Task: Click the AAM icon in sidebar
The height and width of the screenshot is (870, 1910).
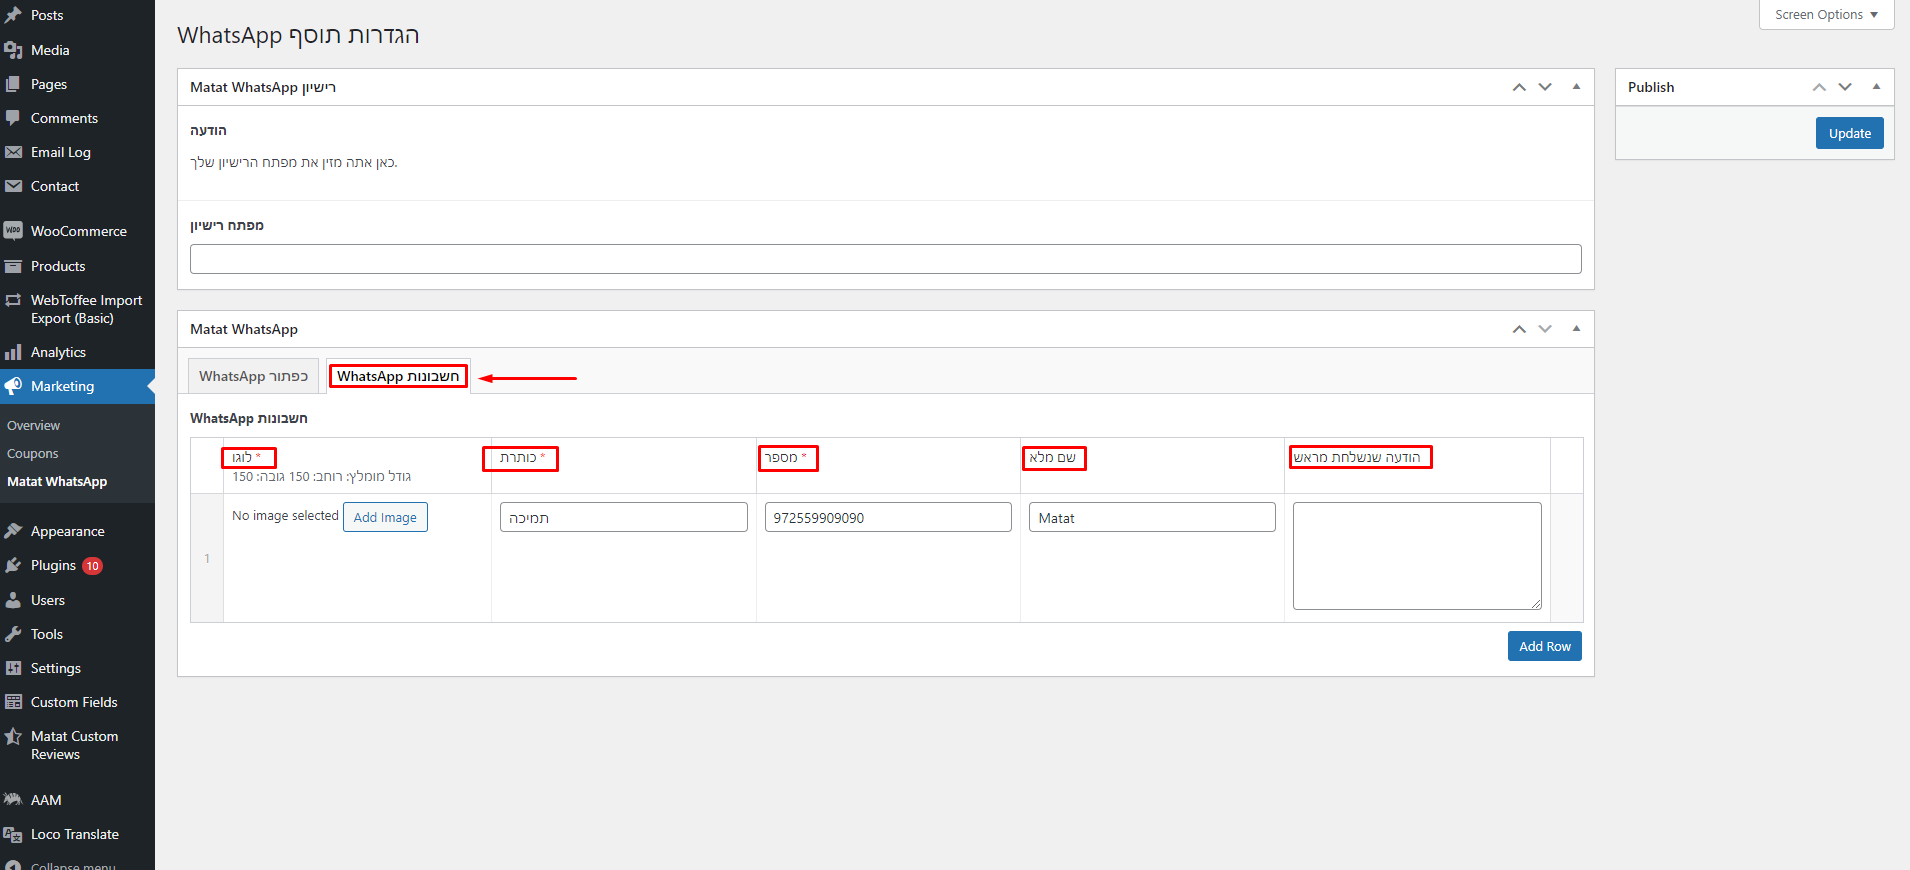Action: point(13,800)
